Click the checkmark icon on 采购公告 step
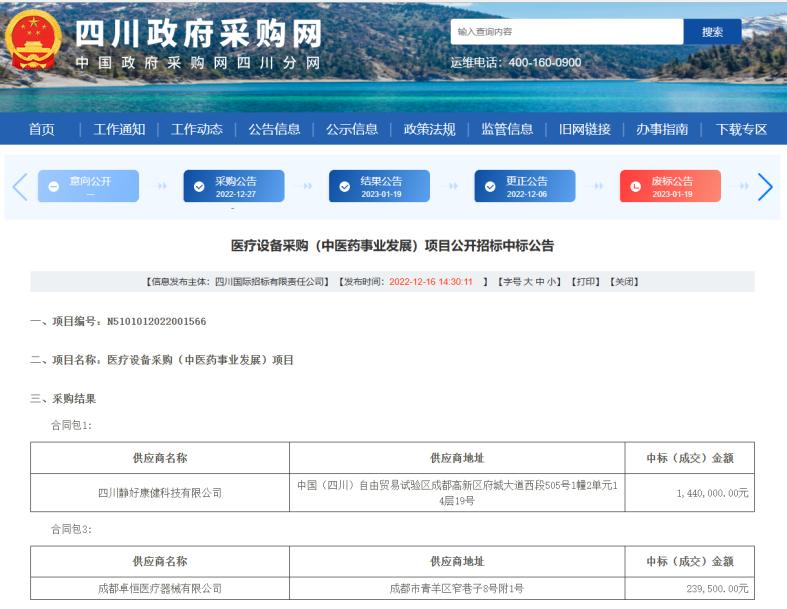Image resolution: width=787 pixels, height=609 pixels. 199,187
